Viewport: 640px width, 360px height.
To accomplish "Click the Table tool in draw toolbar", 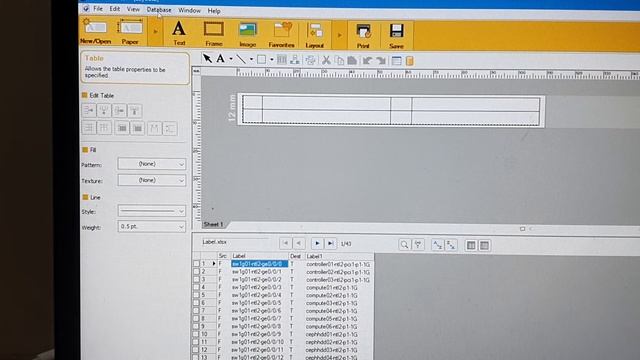I will pyautogui.click(x=282, y=60).
